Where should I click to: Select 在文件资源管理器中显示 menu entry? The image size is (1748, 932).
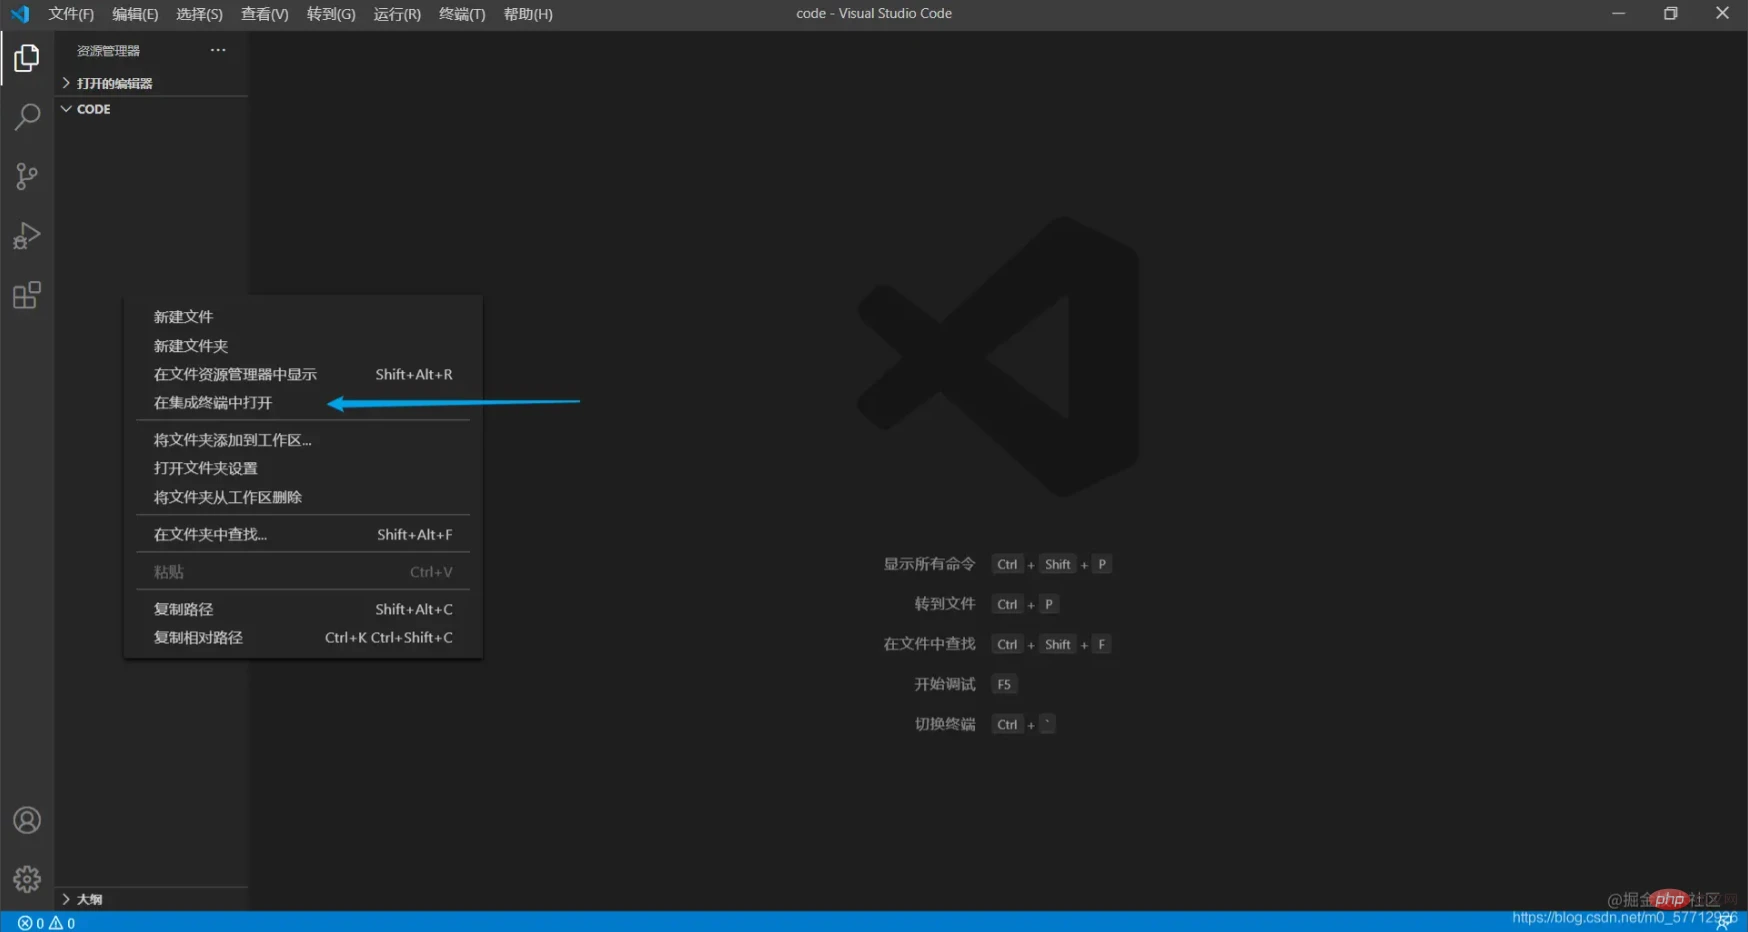click(303, 374)
